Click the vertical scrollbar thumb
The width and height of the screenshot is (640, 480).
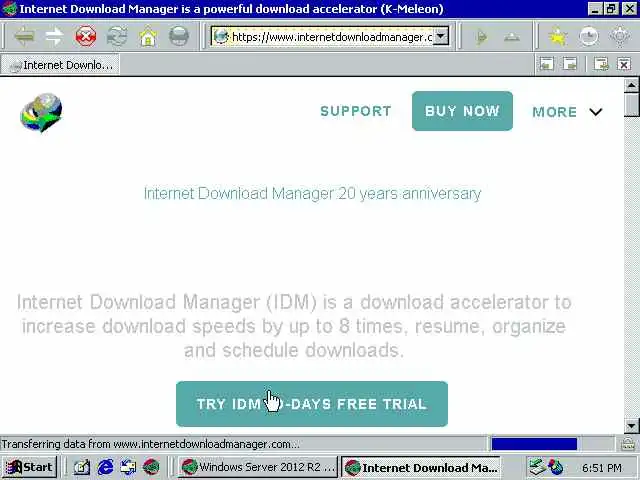631,105
